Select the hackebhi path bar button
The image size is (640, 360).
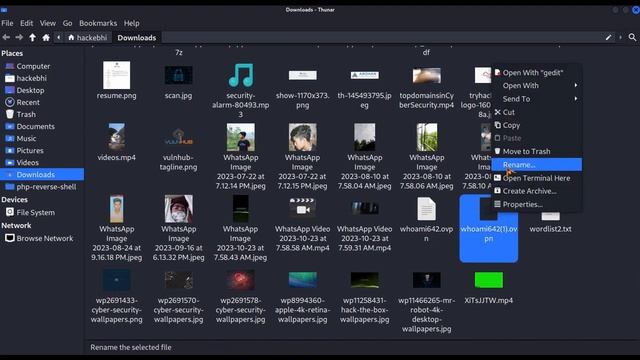87,38
